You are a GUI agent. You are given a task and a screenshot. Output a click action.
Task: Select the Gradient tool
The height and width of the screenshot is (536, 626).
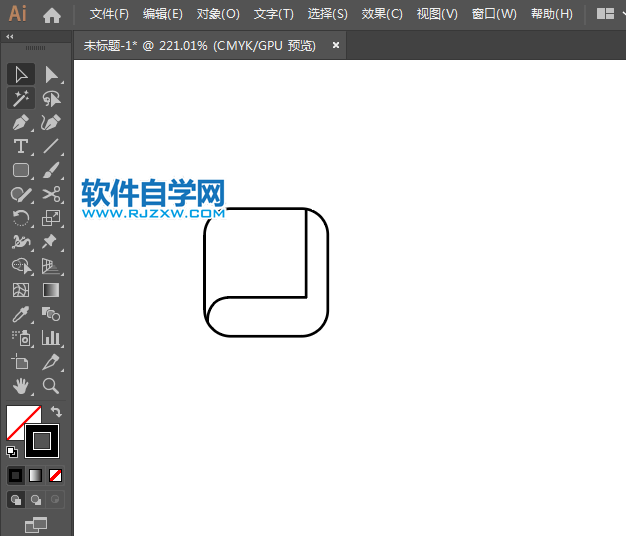click(51, 290)
